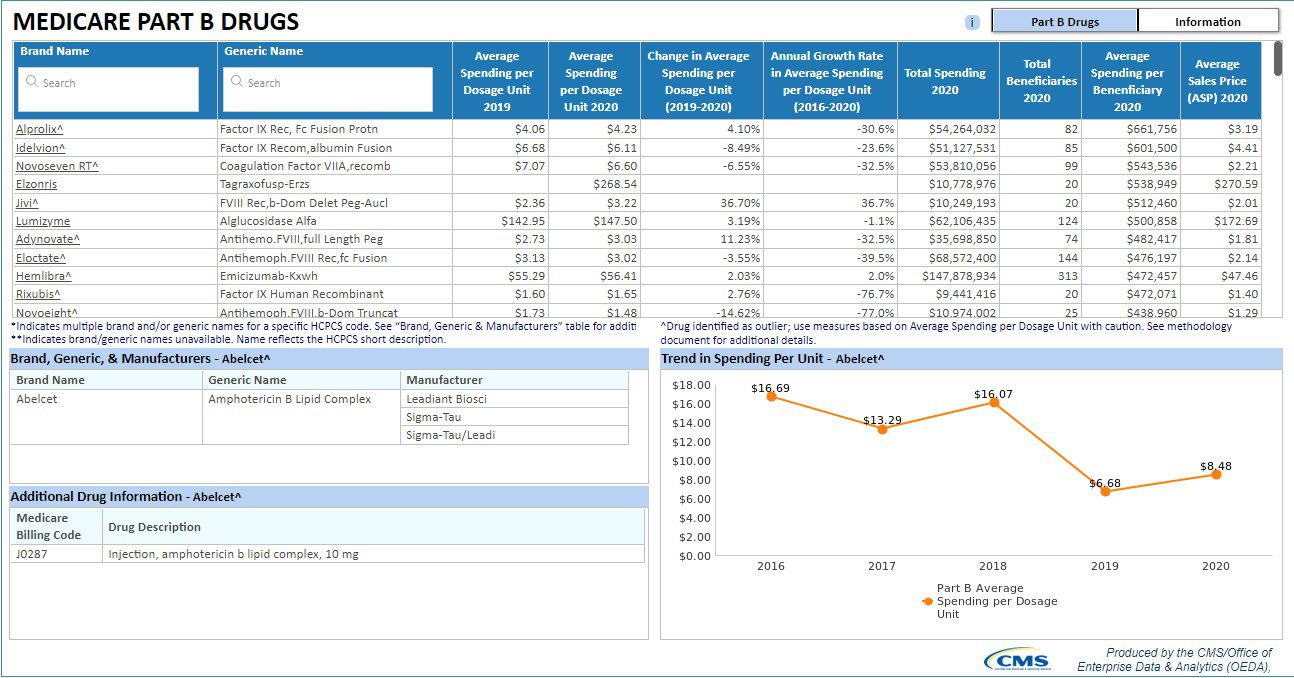Screen dimensions: 1294x678
Task: Select the 2019 data point $6.68
Action: (x=1105, y=491)
